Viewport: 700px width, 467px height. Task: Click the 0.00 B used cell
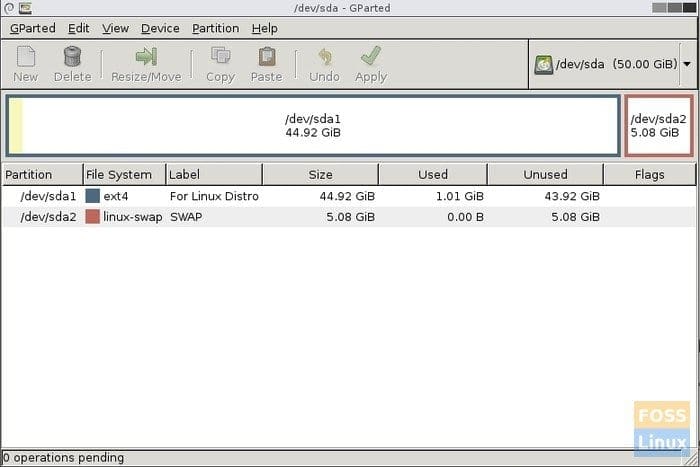point(465,217)
